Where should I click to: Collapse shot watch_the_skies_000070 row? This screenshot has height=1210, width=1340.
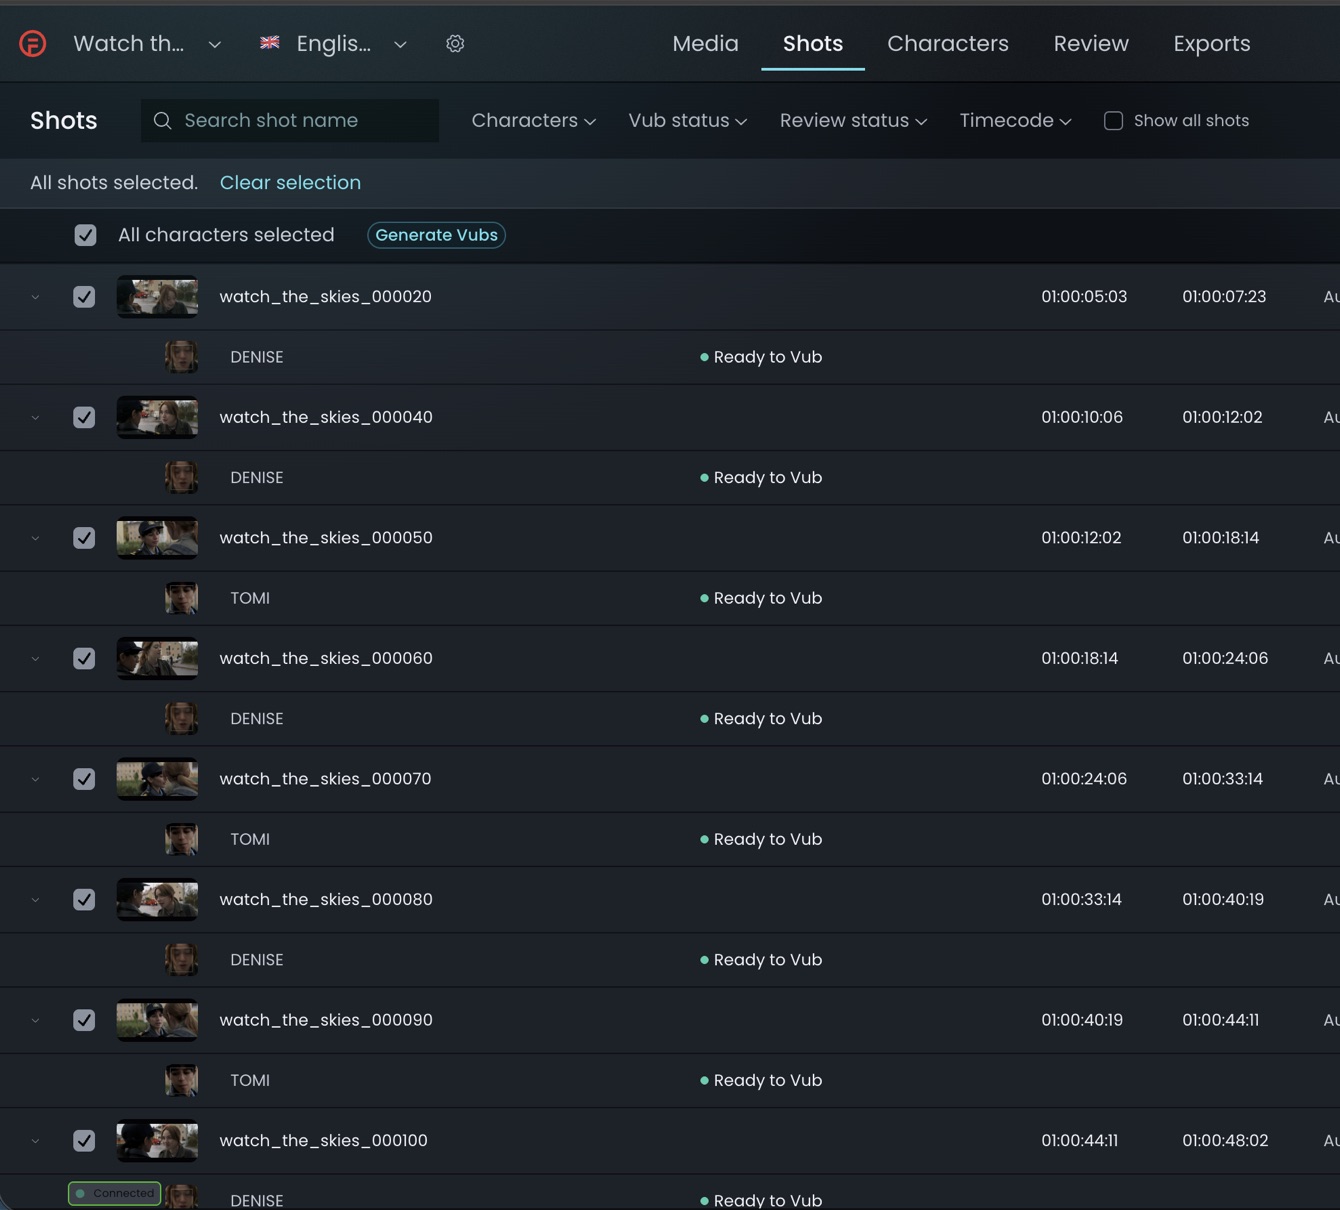tap(35, 779)
